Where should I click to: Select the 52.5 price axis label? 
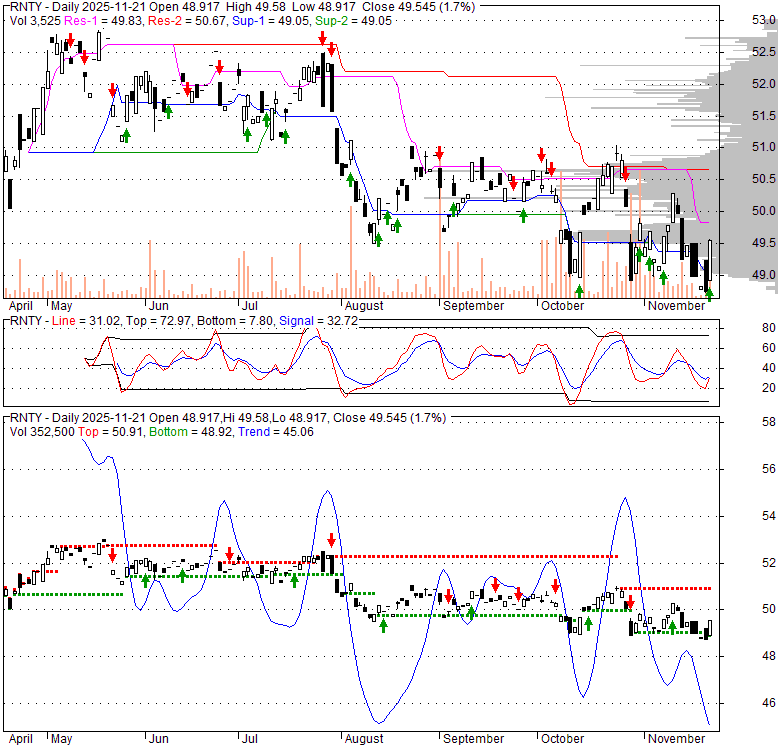click(x=764, y=52)
